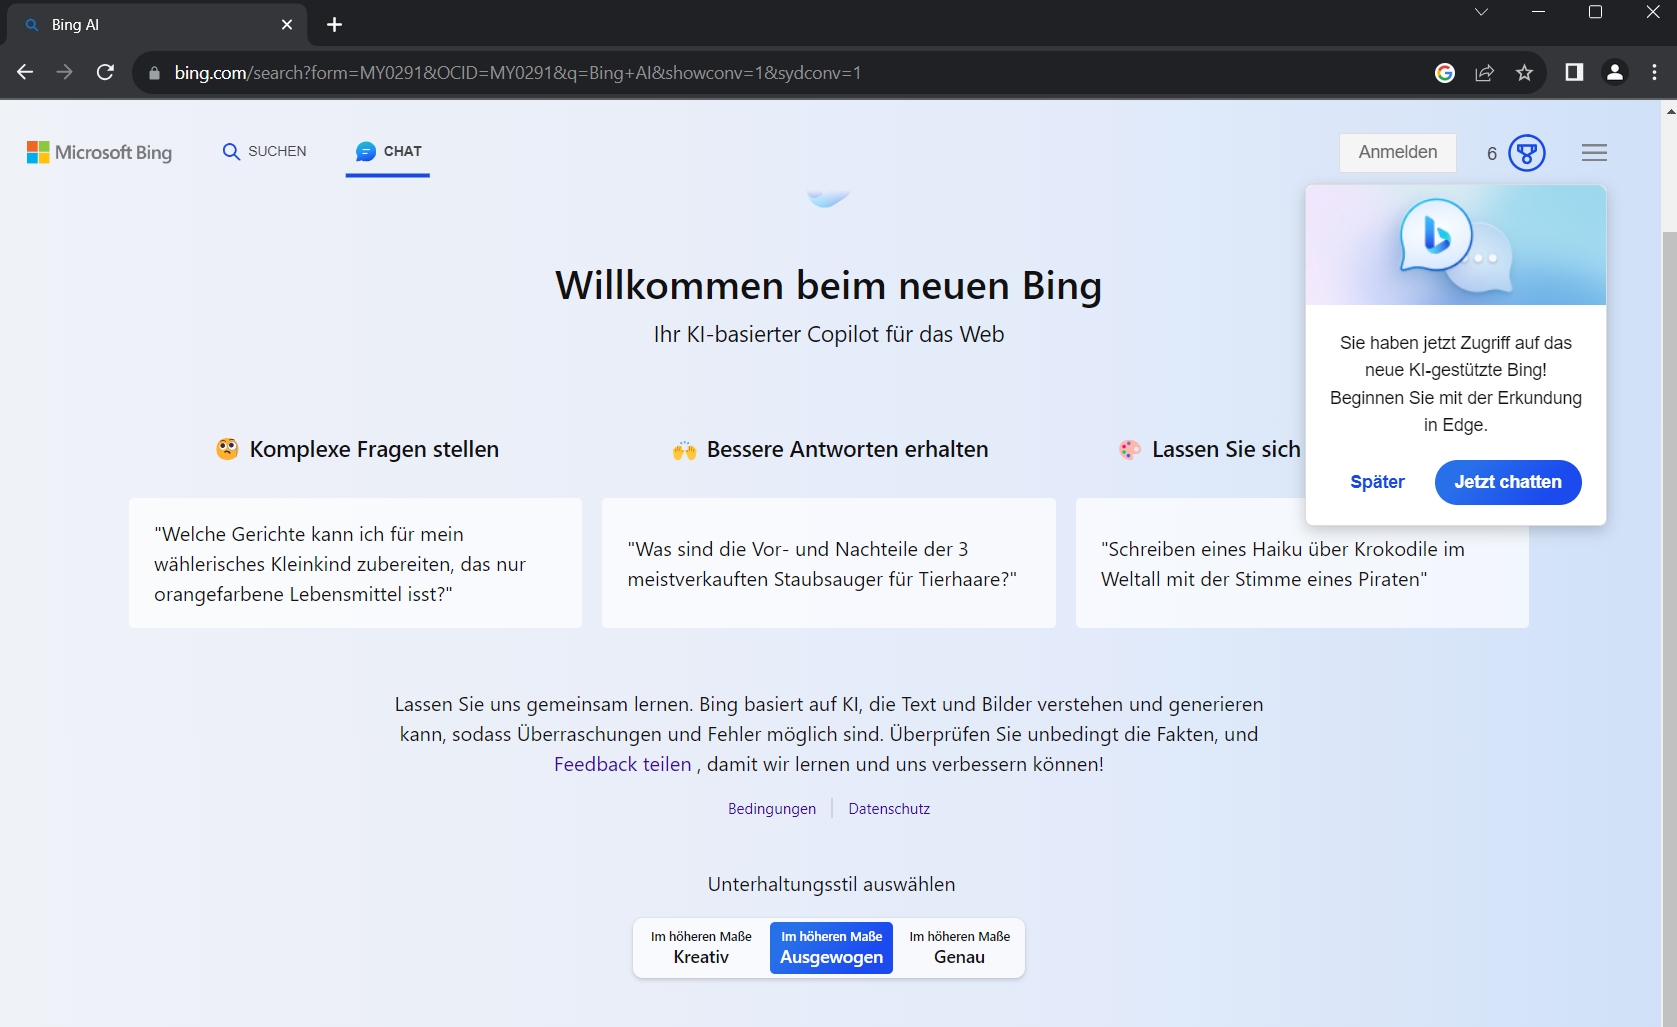Open the Bedingungen link
This screenshot has width=1677, height=1027.
(x=772, y=809)
